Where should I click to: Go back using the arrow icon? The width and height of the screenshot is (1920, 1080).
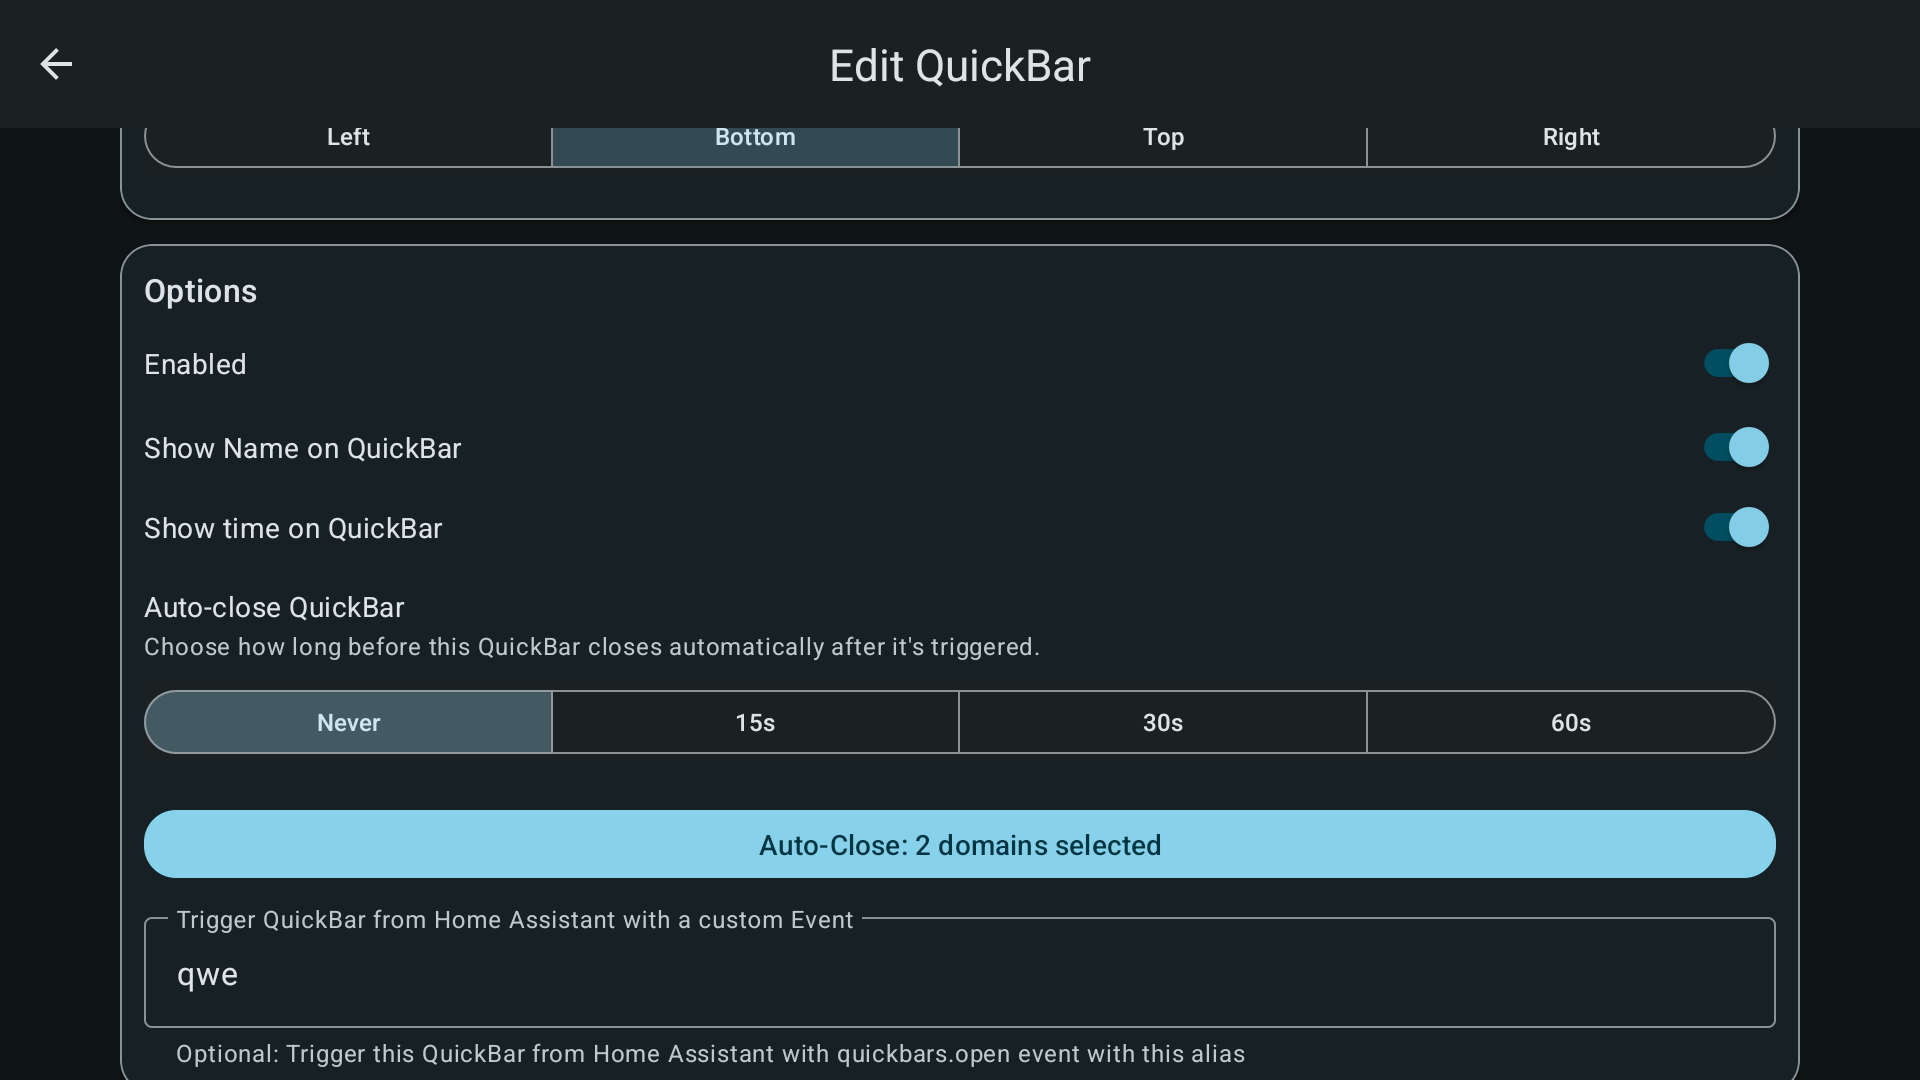pyautogui.click(x=56, y=64)
